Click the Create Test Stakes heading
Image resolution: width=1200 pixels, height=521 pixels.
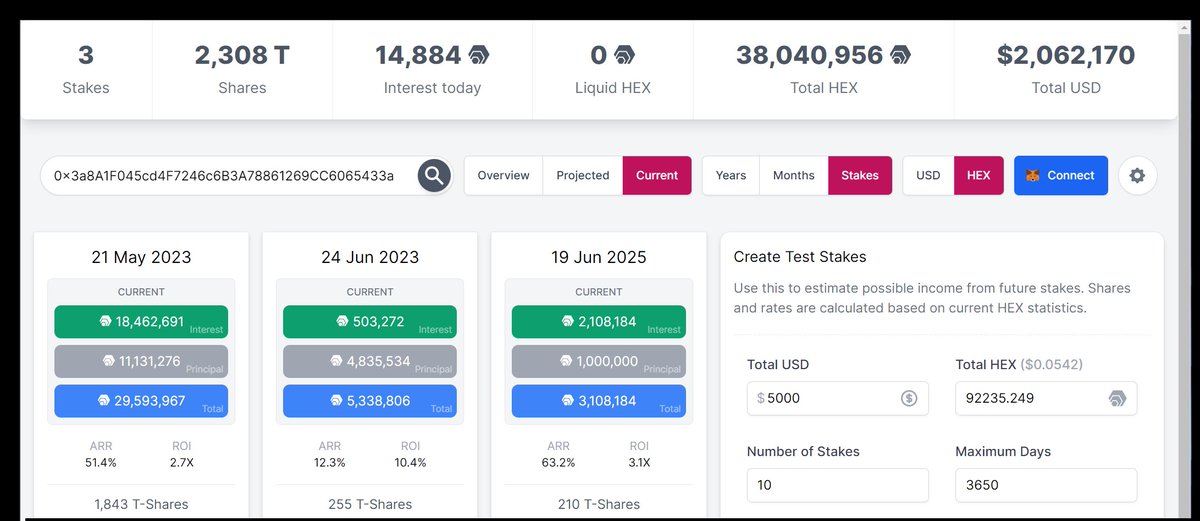pyautogui.click(x=800, y=257)
